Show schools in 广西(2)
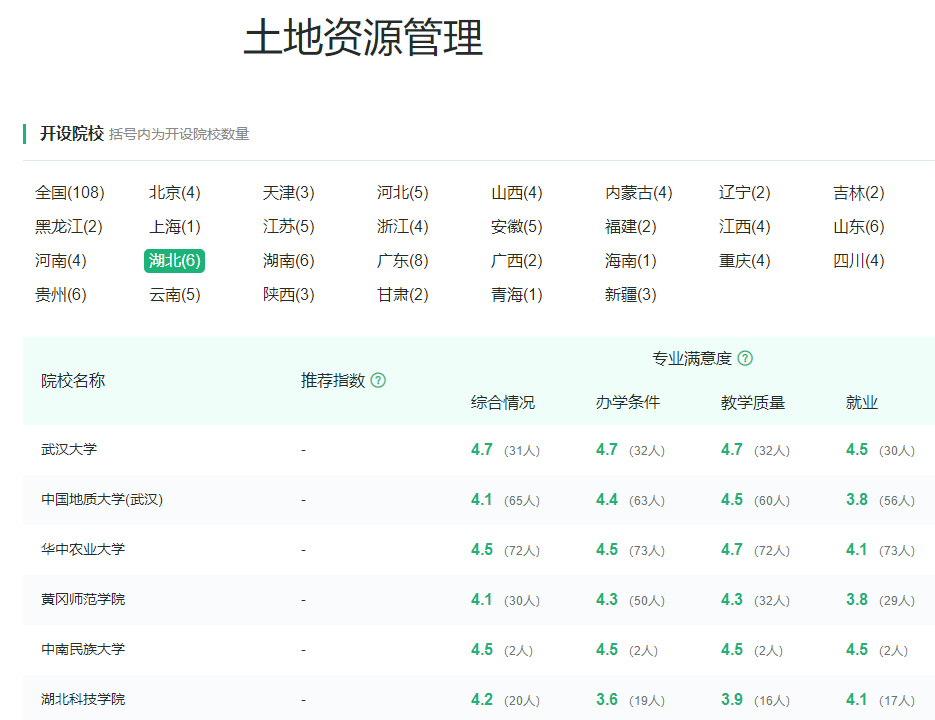 (x=516, y=261)
